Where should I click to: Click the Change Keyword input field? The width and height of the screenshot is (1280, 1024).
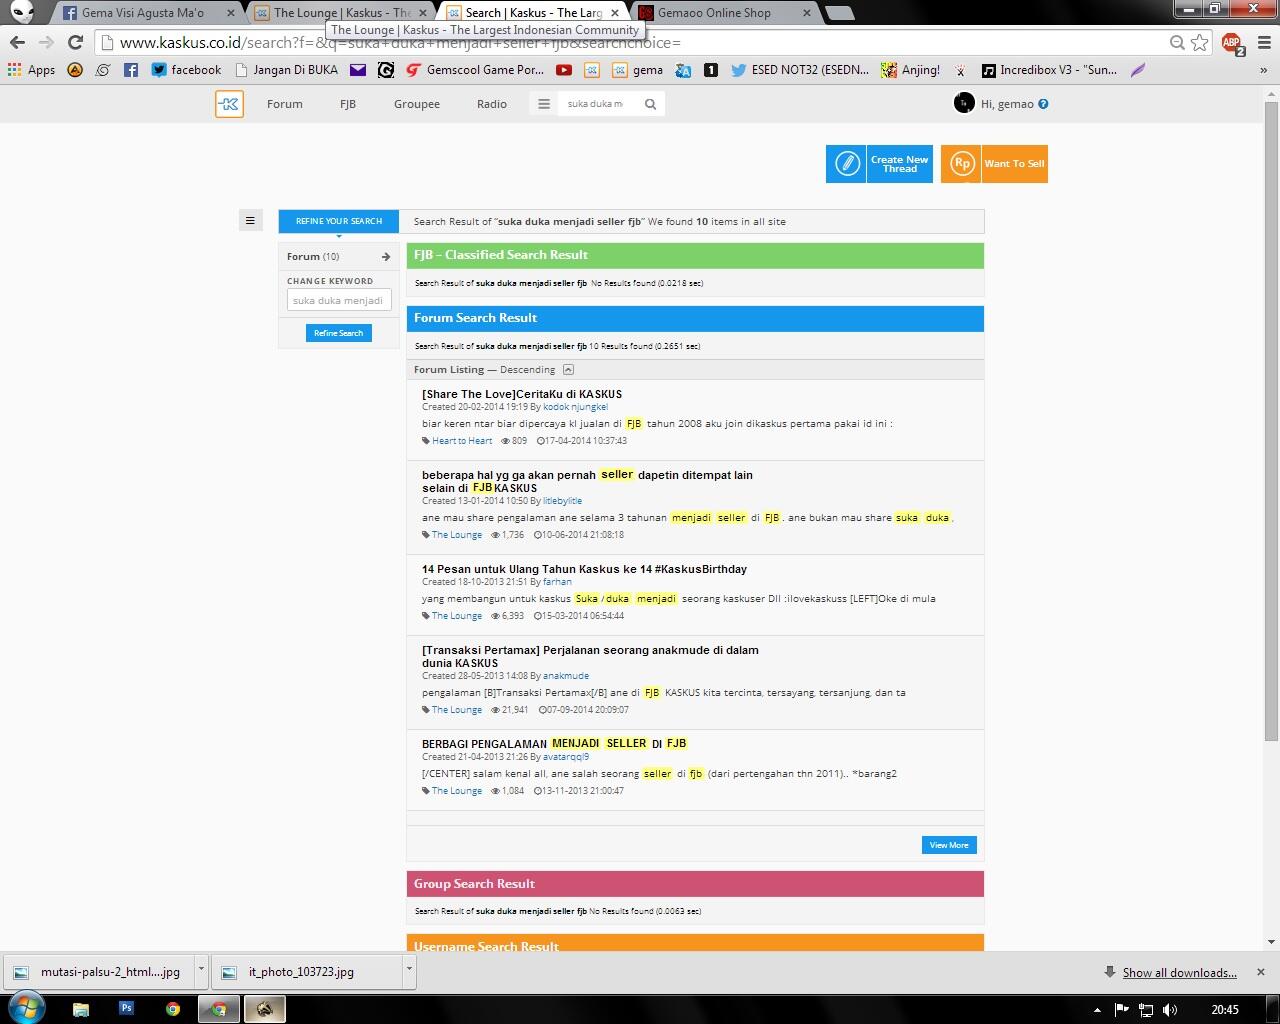(338, 300)
